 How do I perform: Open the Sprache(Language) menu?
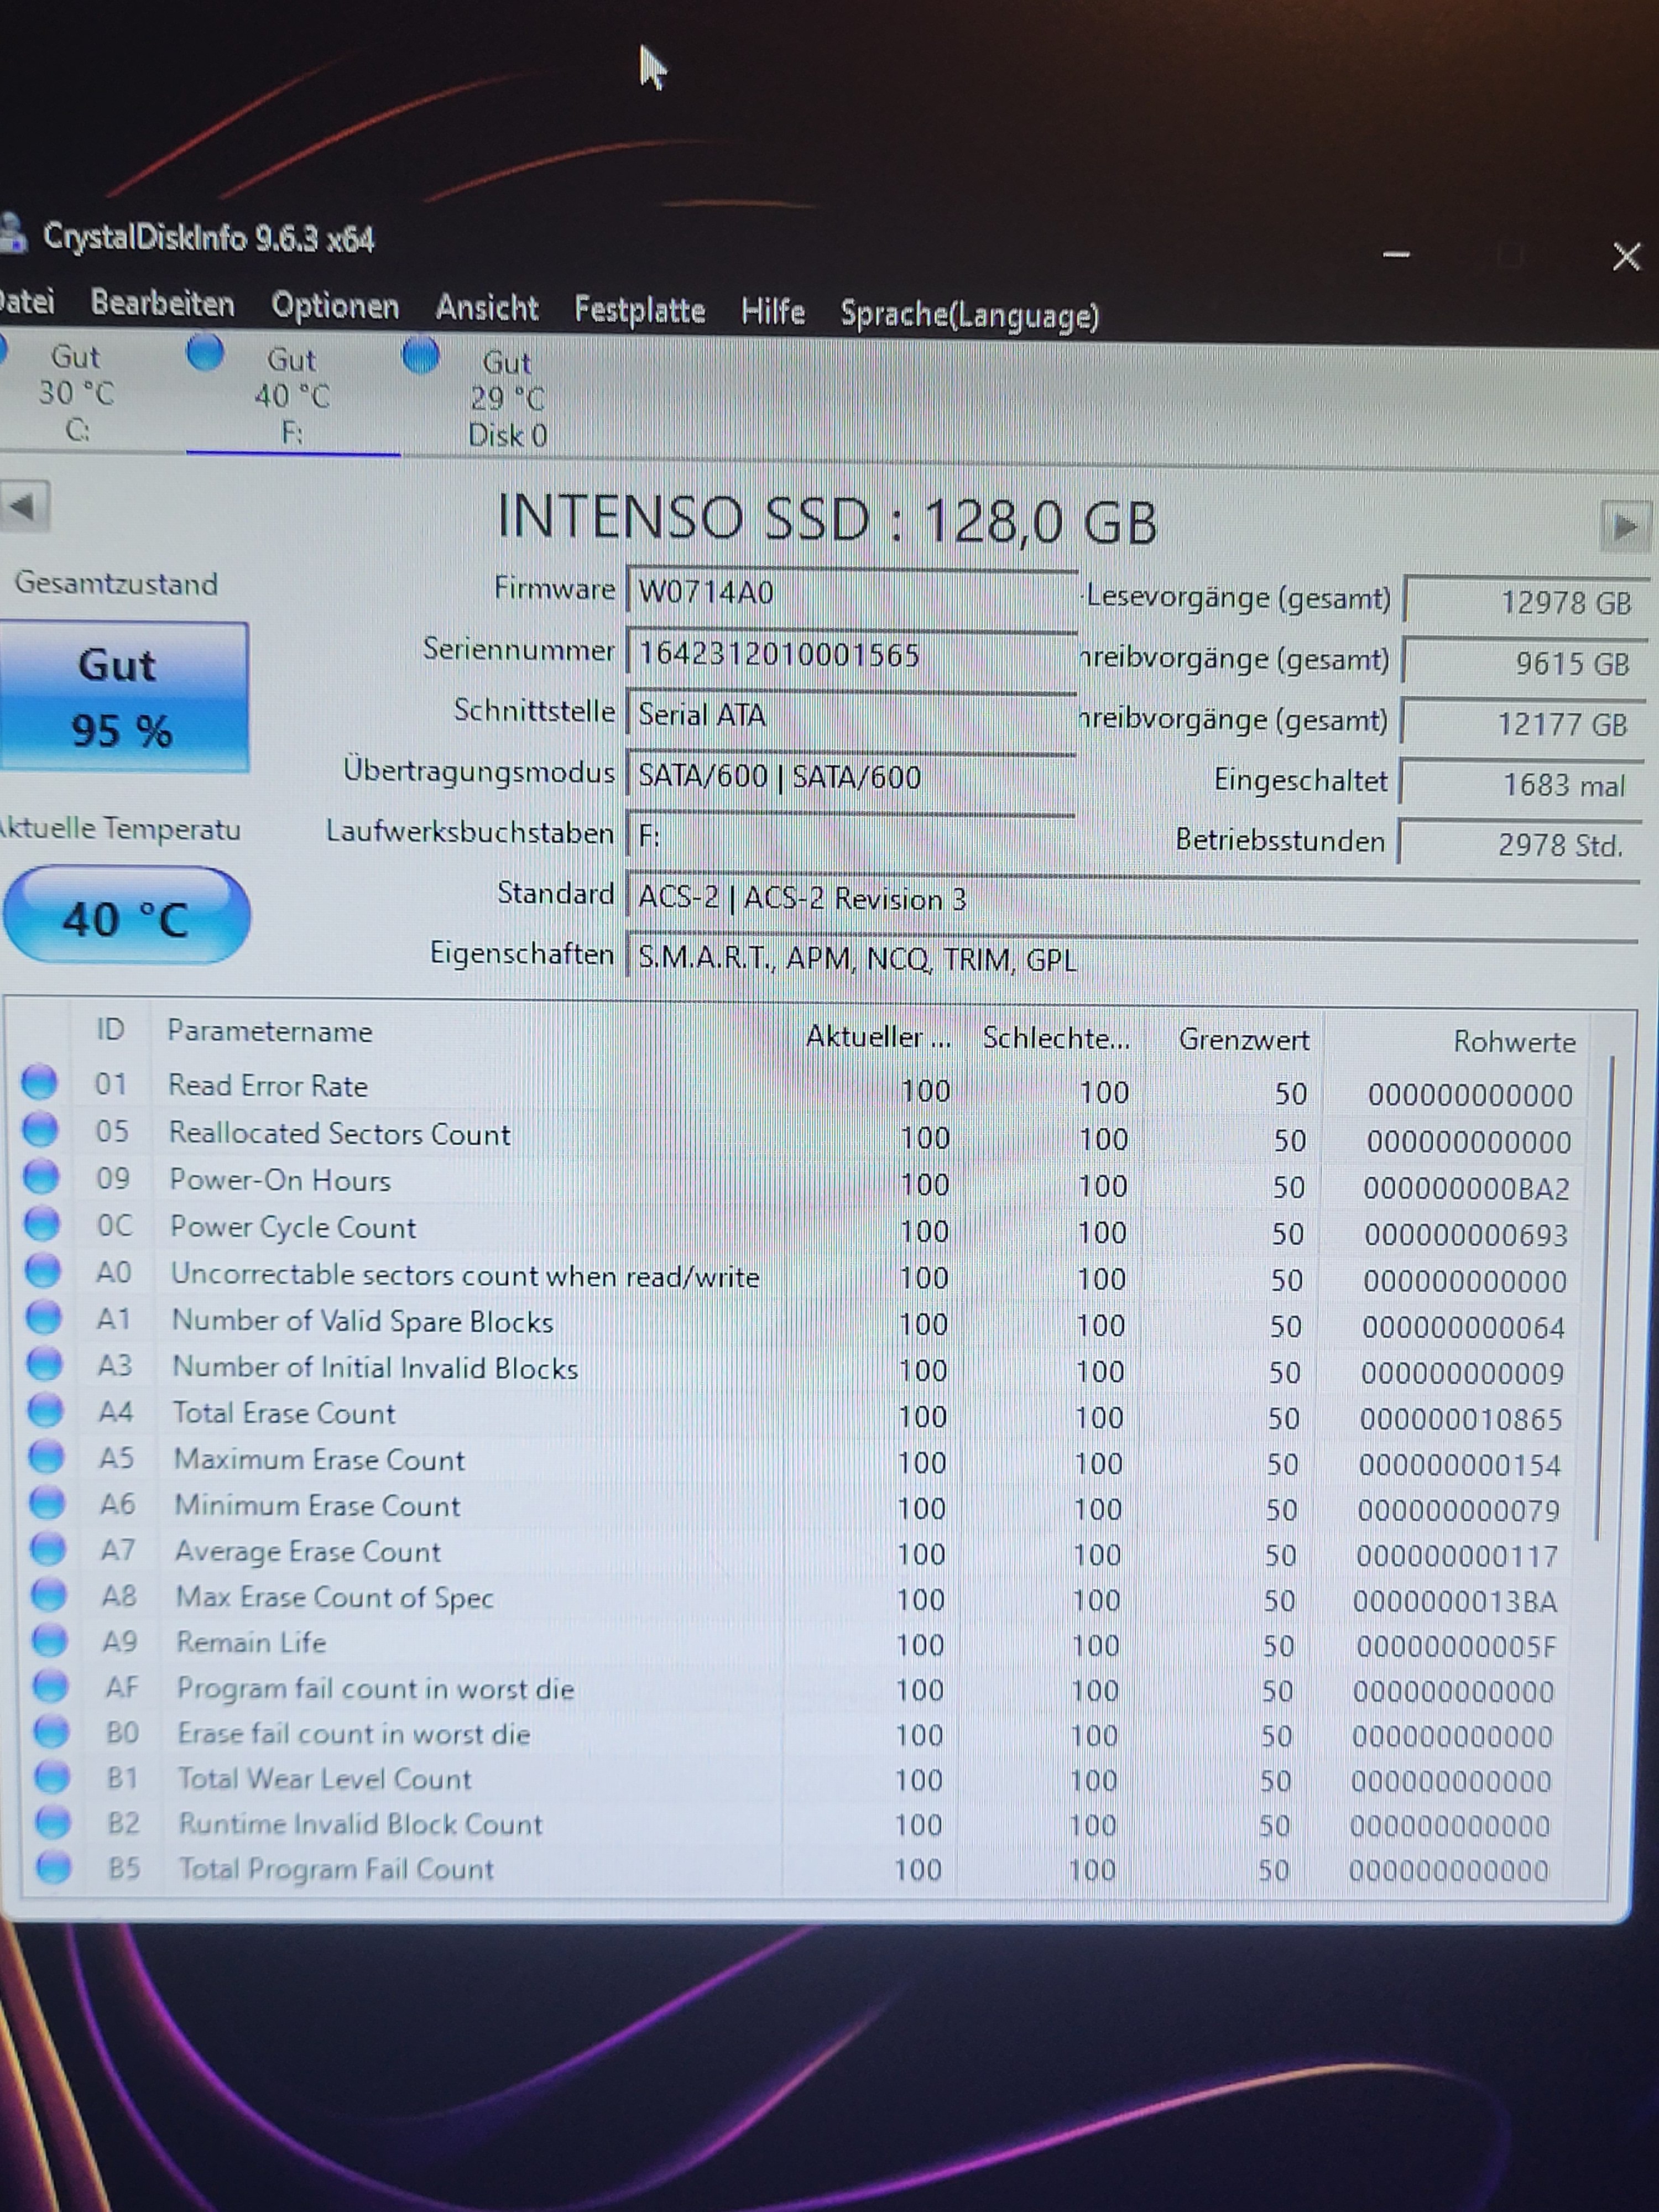(969, 314)
